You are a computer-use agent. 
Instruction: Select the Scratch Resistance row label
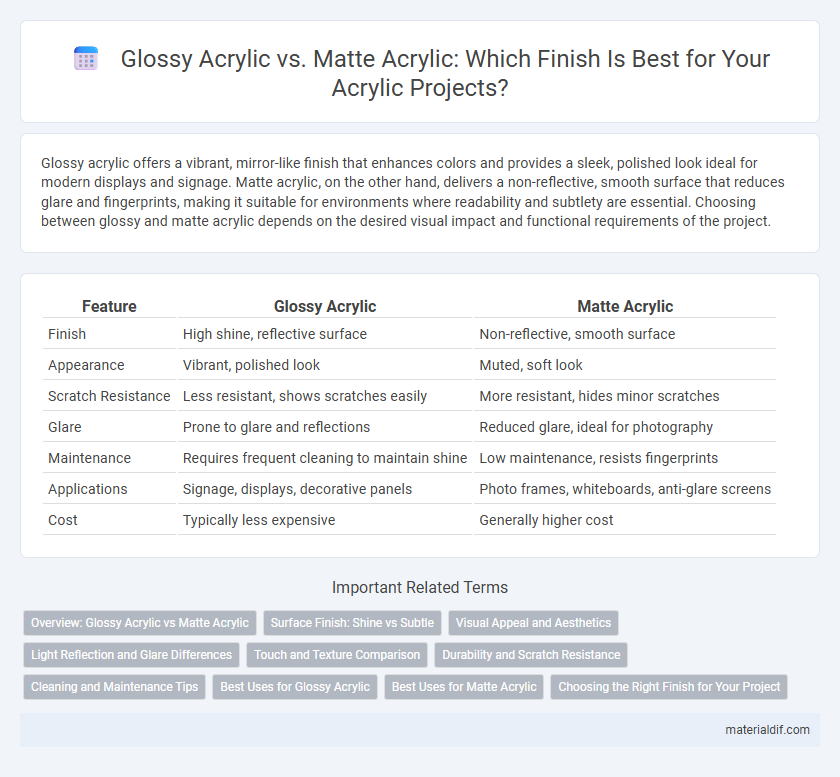[x=109, y=396]
